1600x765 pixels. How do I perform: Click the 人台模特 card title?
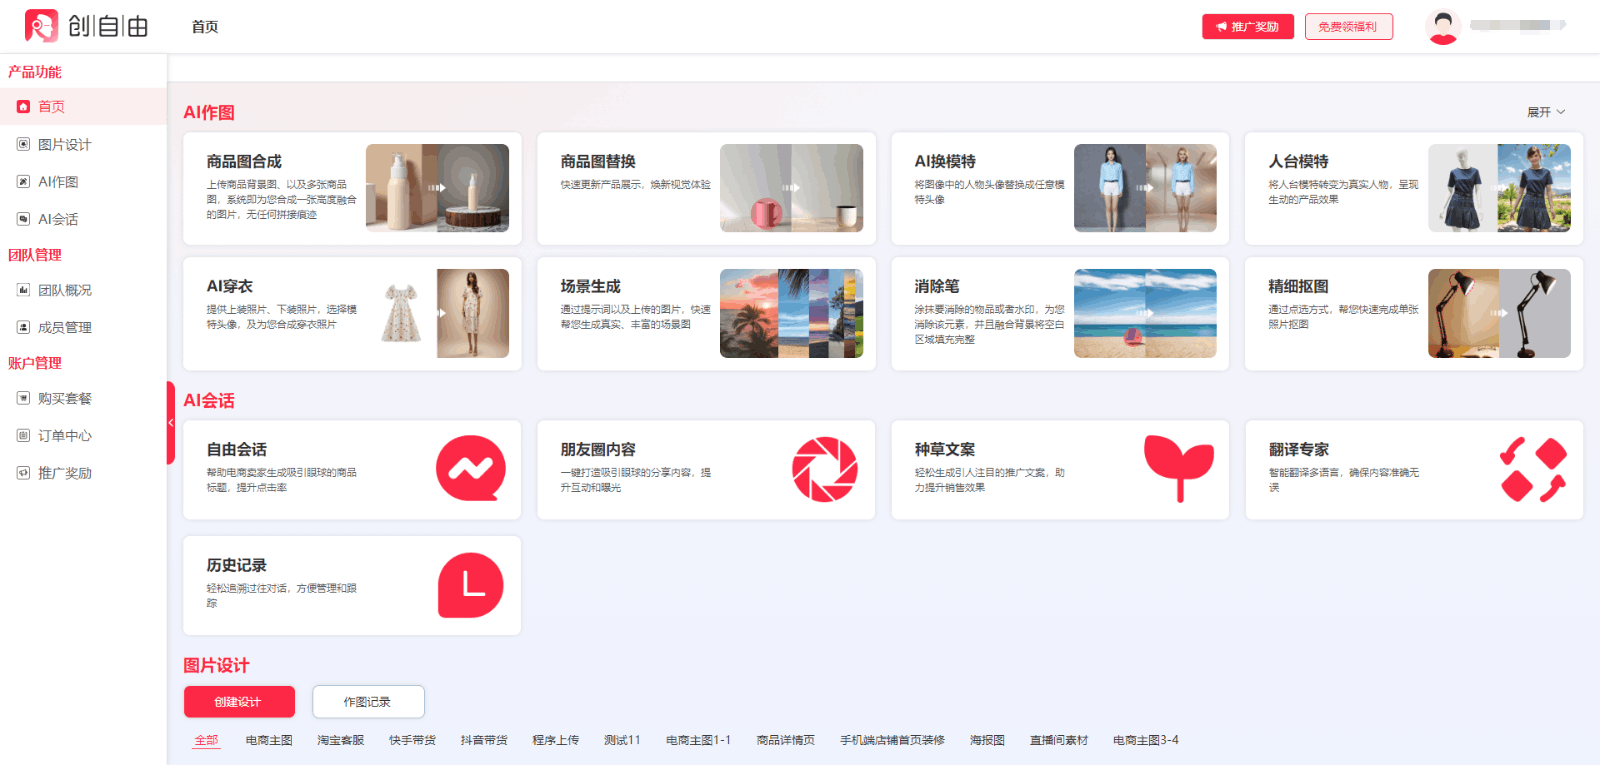click(1298, 161)
